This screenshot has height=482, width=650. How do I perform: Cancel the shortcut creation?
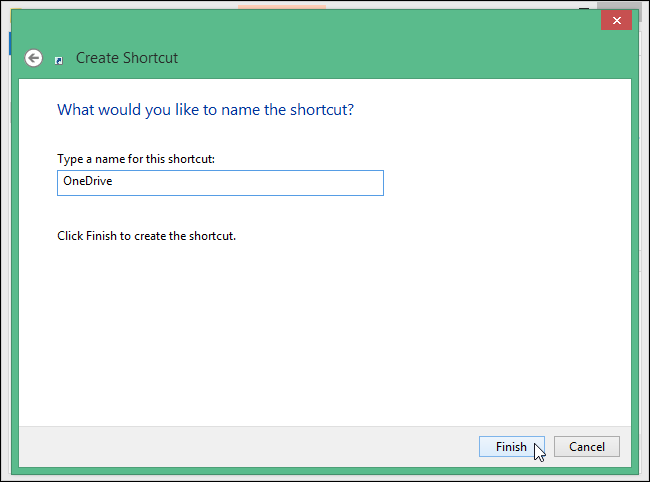587,446
